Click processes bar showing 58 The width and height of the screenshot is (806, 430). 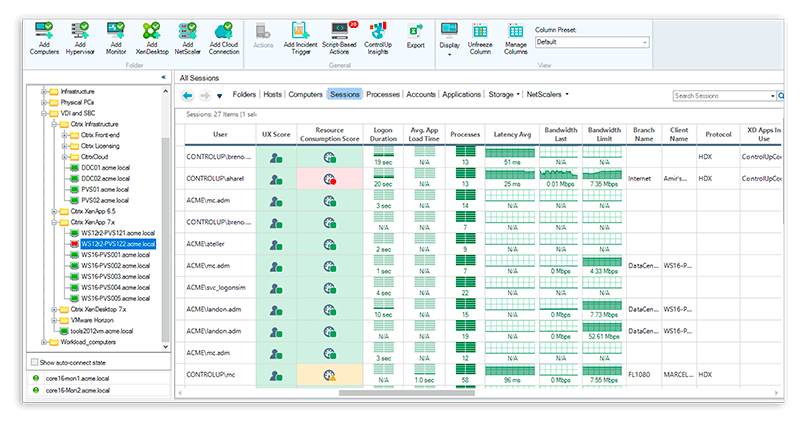pyautogui.click(x=465, y=370)
